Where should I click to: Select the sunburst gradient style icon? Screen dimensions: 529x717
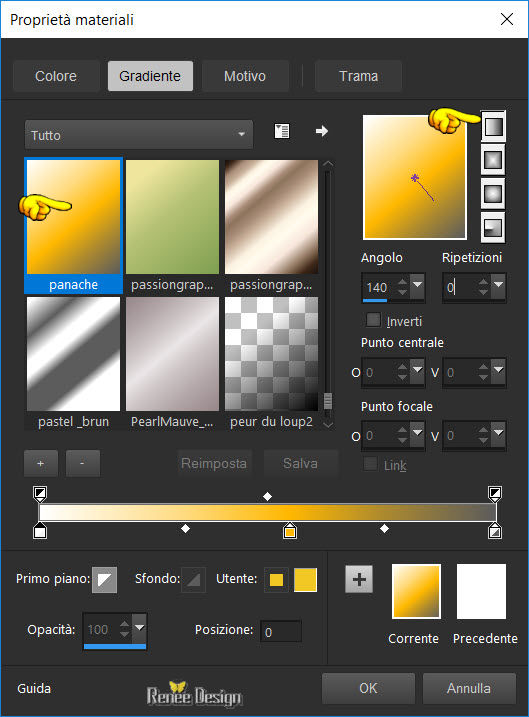493,194
